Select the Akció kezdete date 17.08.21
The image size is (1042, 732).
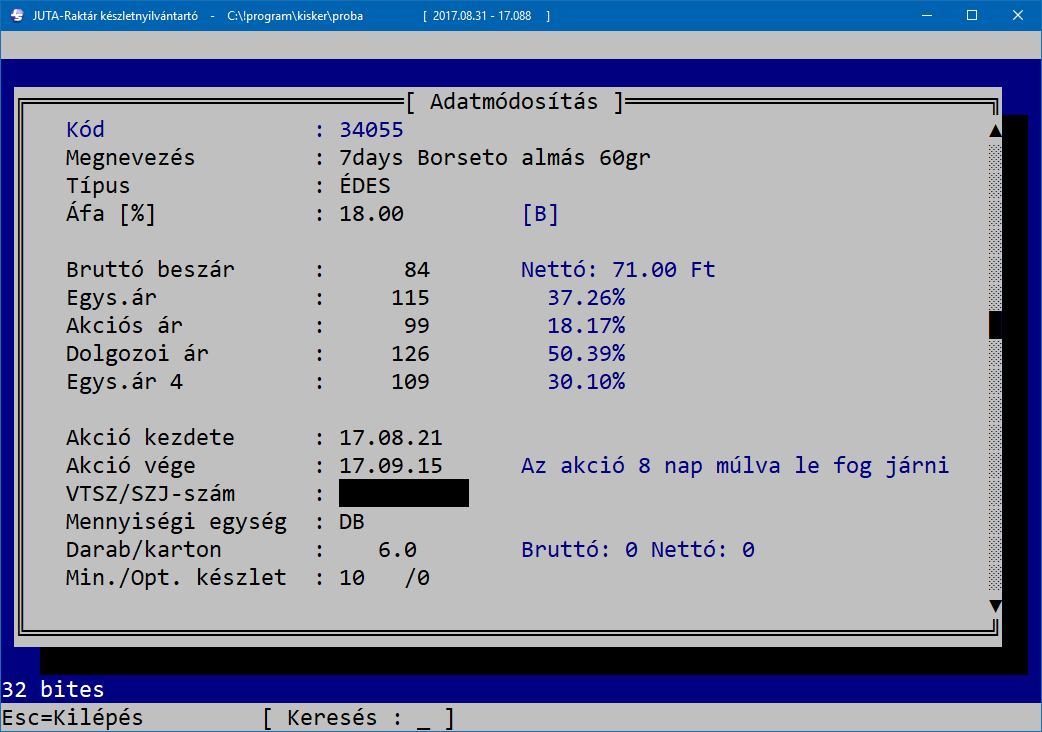click(390, 438)
